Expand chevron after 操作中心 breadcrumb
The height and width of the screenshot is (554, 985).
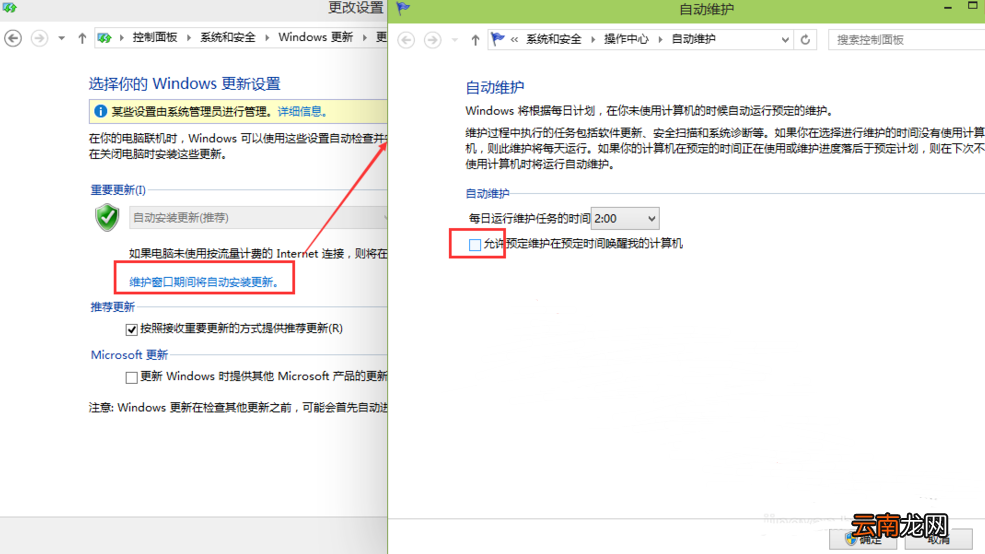coord(660,40)
